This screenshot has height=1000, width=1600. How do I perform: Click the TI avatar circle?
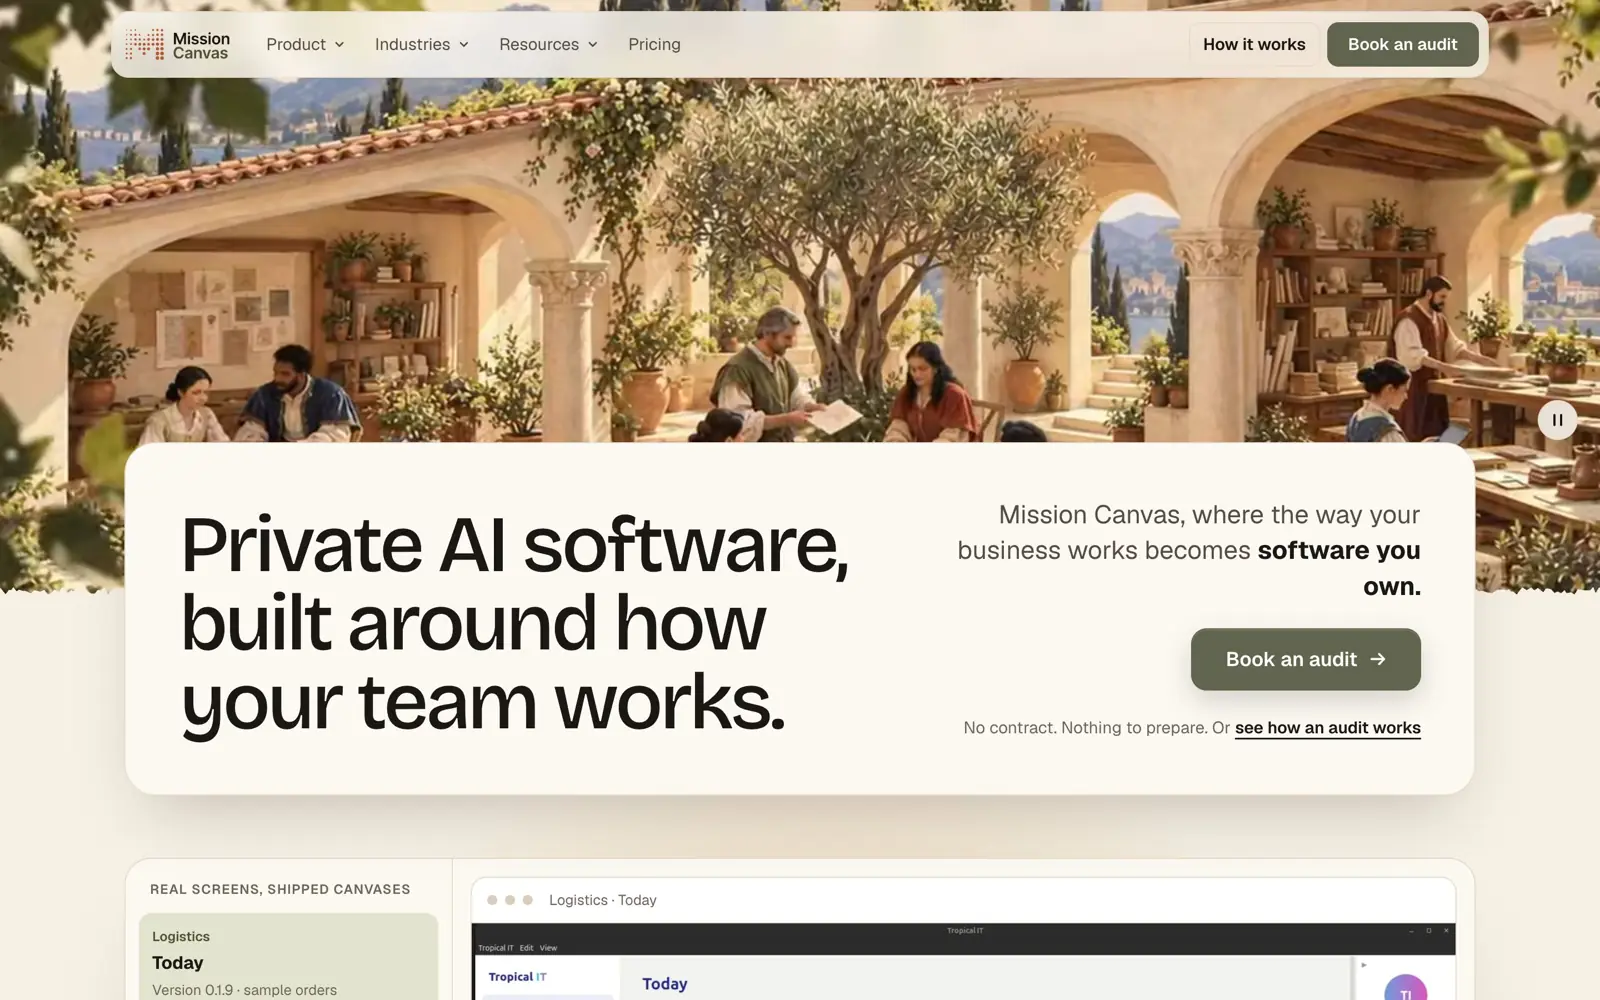(x=1405, y=988)
